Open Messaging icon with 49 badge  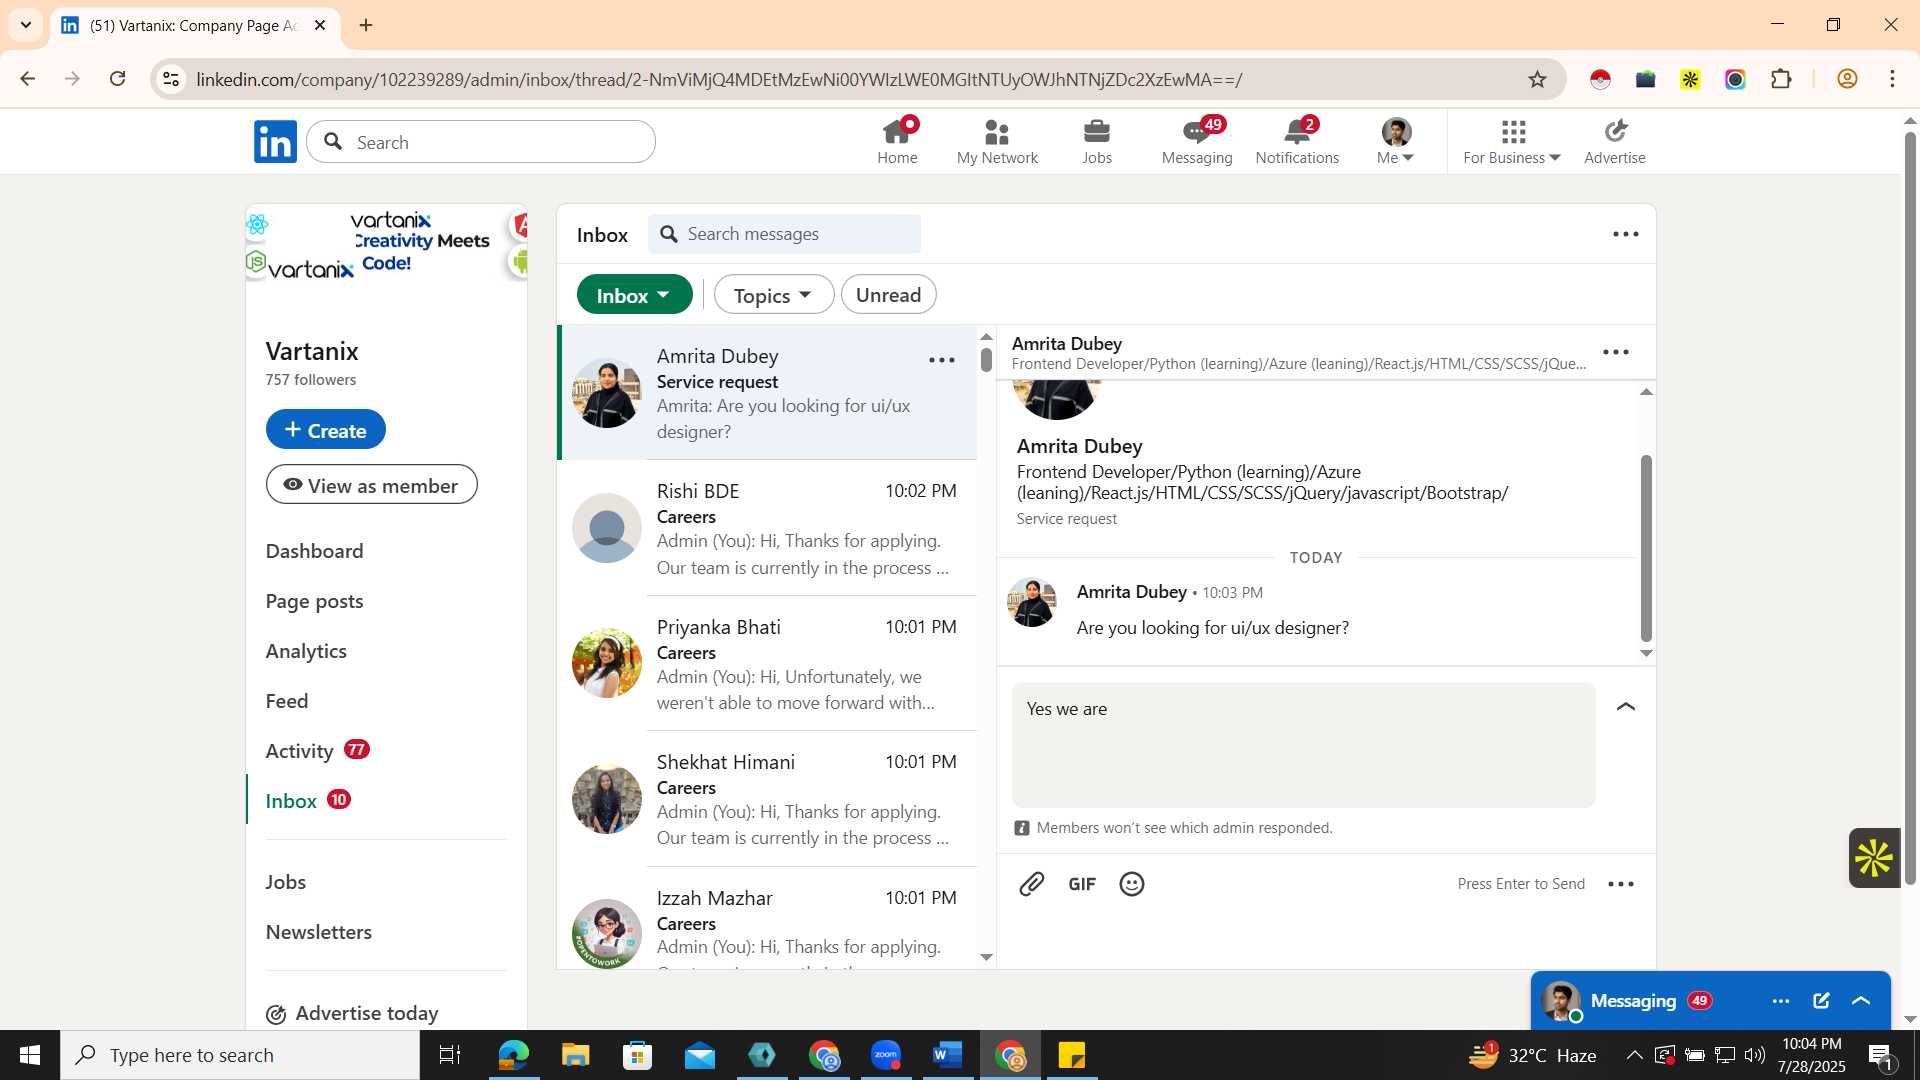1197,141
